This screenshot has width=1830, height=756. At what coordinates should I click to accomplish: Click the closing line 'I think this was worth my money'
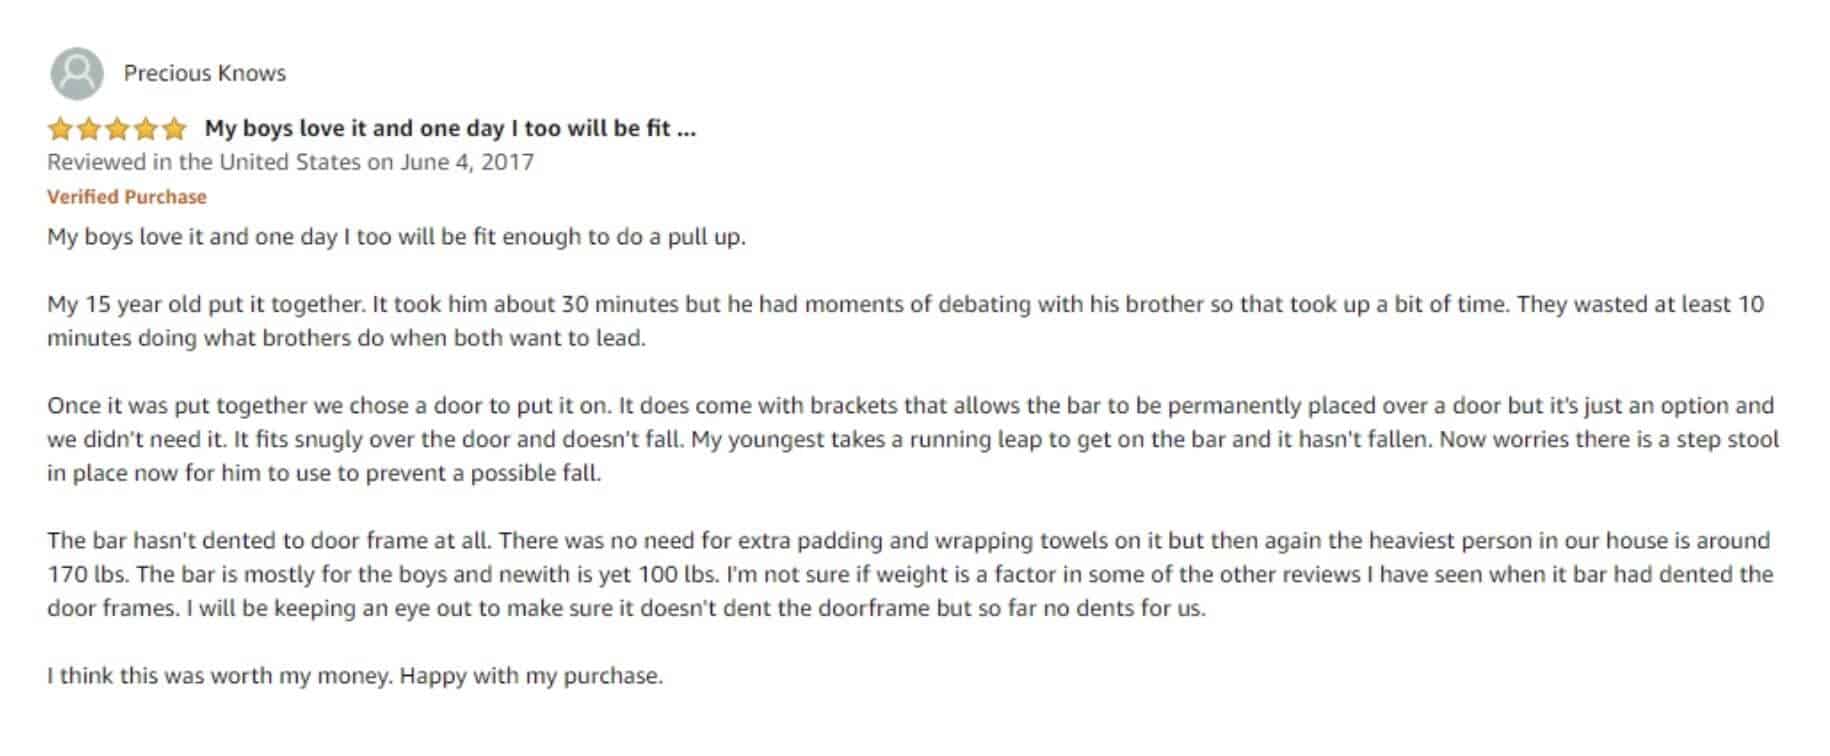tap(355, 676)
